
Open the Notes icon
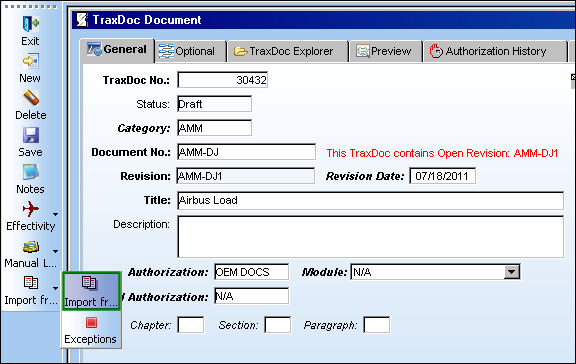click(30, 172)
